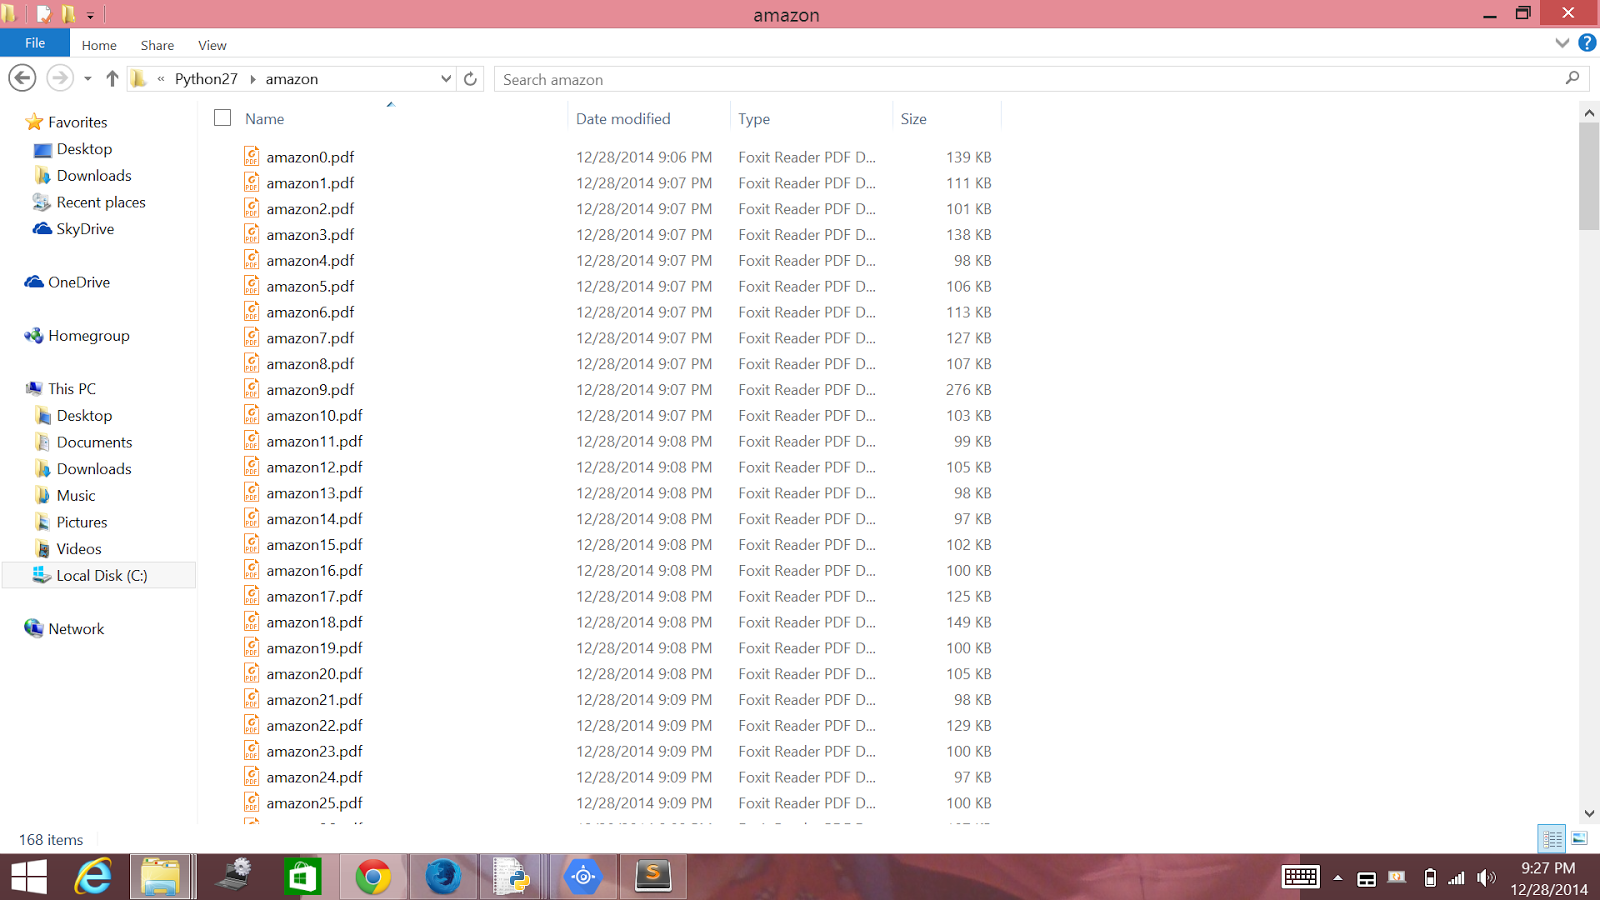Open Google Chrome from the taskbar

373,877
